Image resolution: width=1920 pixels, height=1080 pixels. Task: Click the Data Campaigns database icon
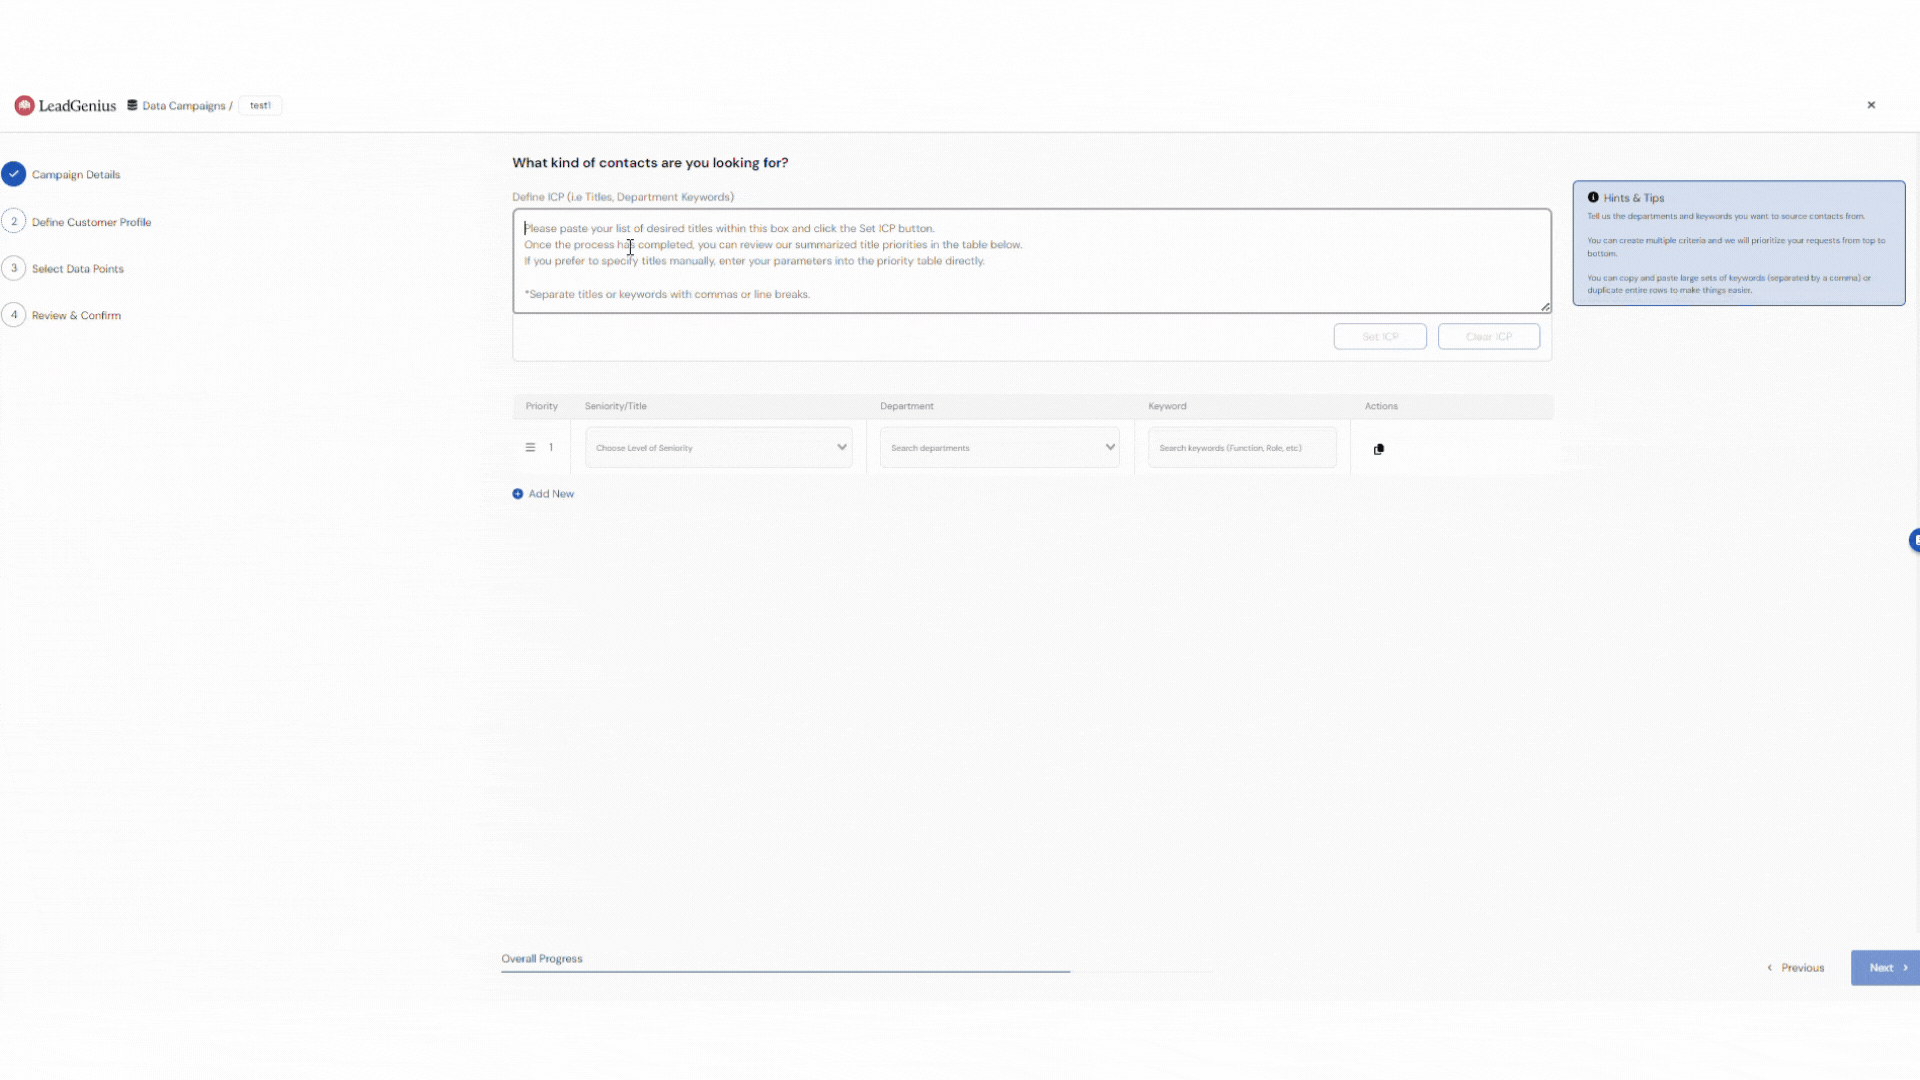coord(132,105)
